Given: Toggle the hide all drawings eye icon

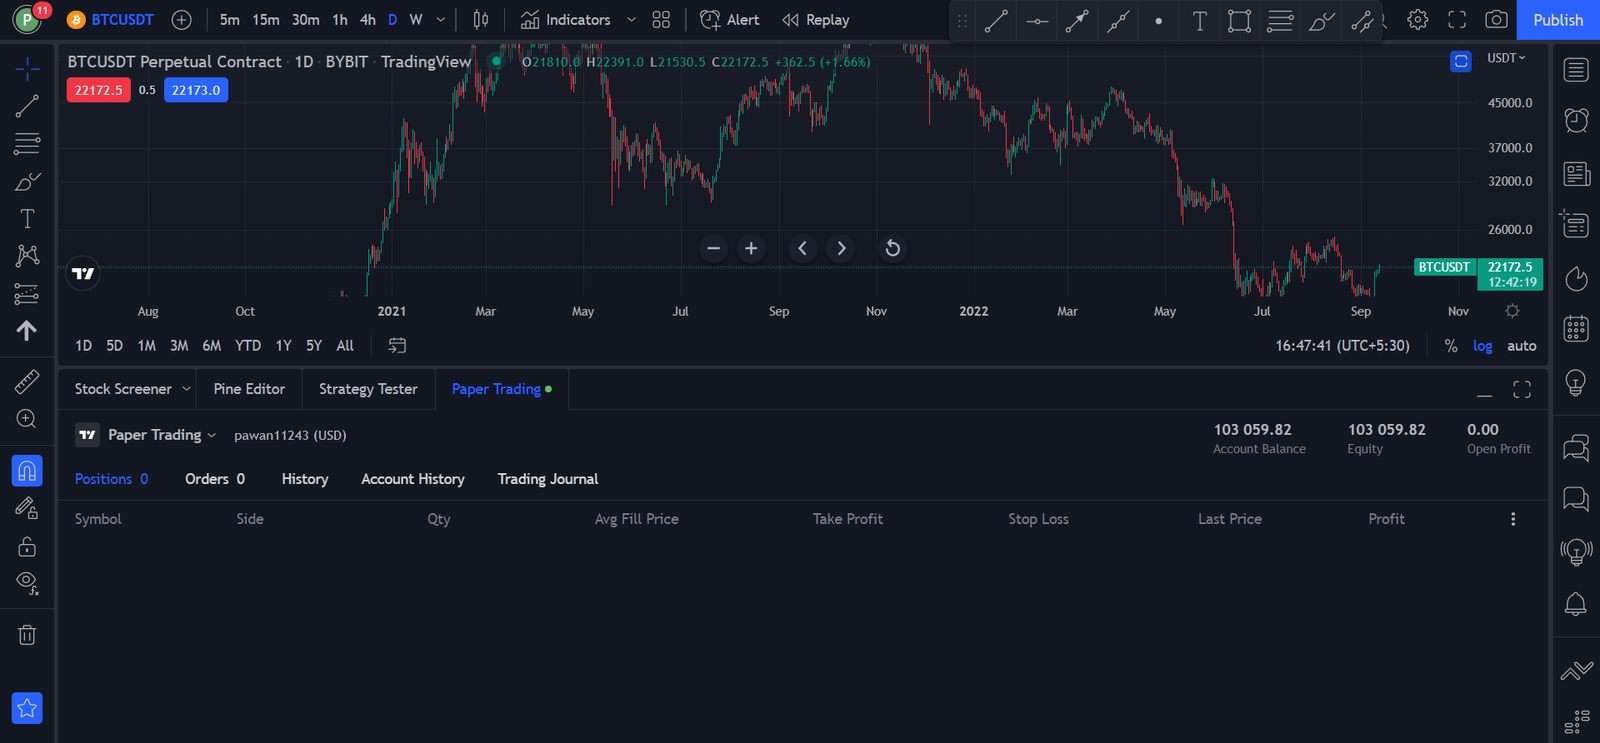Looking at the screenshot, I should pos(27,583).
